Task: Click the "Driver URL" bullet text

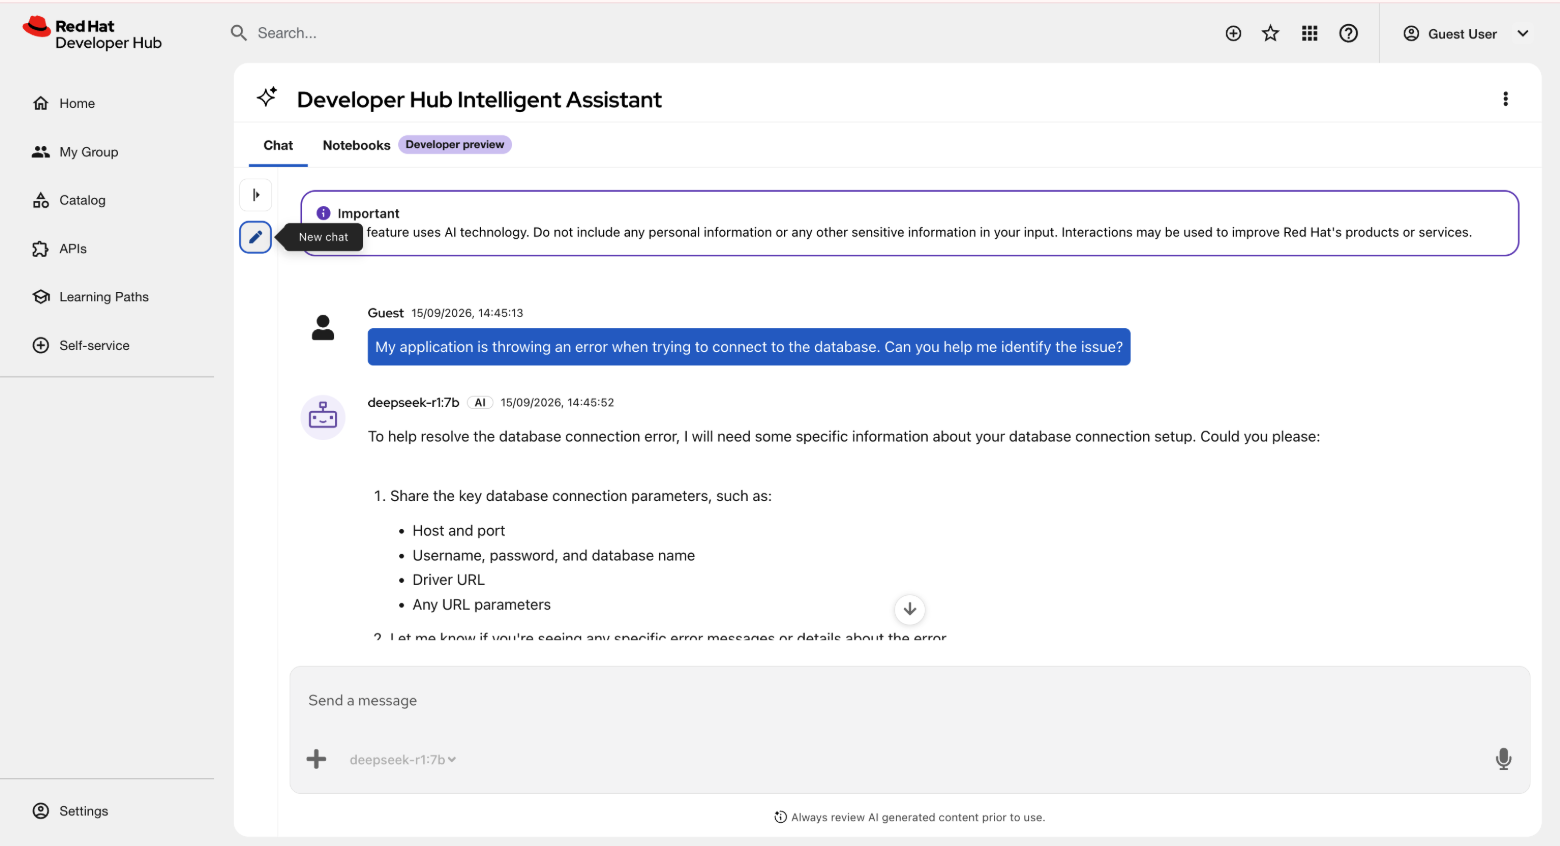Action: point(448,580)
